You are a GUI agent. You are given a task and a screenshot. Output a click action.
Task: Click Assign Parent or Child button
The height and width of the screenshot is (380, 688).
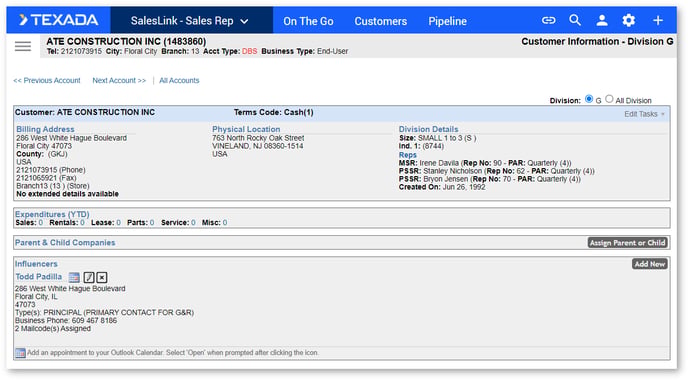(x=627, y=243)
